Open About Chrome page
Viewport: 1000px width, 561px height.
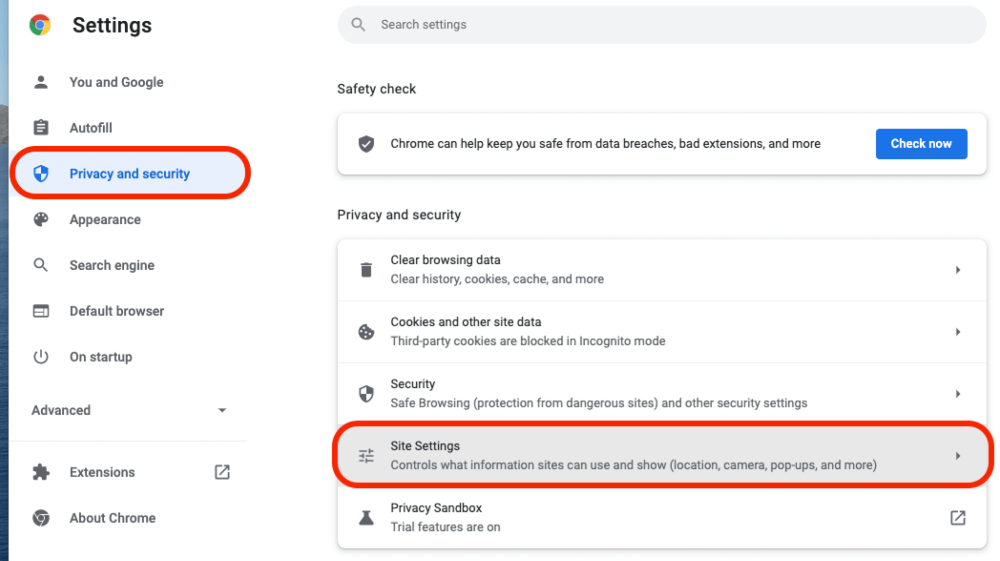point(112,518)
